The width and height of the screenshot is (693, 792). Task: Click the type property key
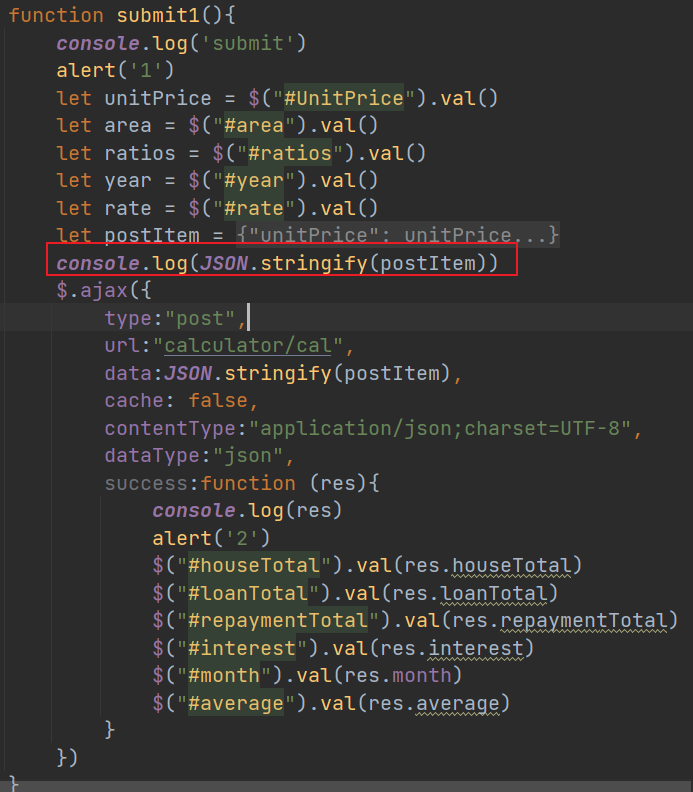pos(128,319)
